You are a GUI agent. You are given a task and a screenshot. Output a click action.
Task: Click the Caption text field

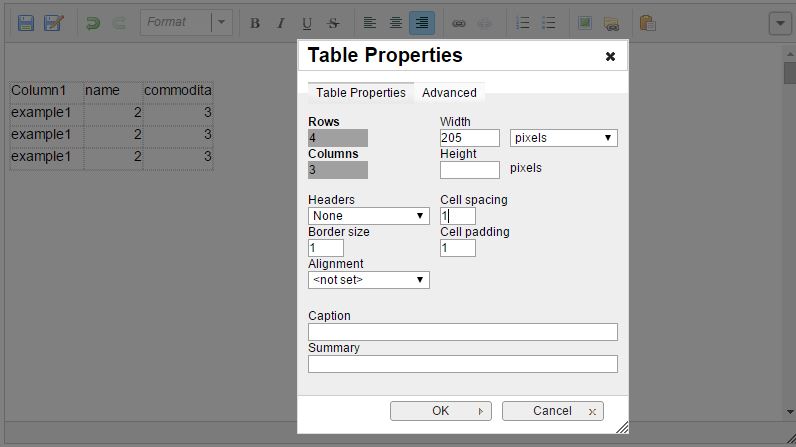pyautogui.click(x=462, y=332)
